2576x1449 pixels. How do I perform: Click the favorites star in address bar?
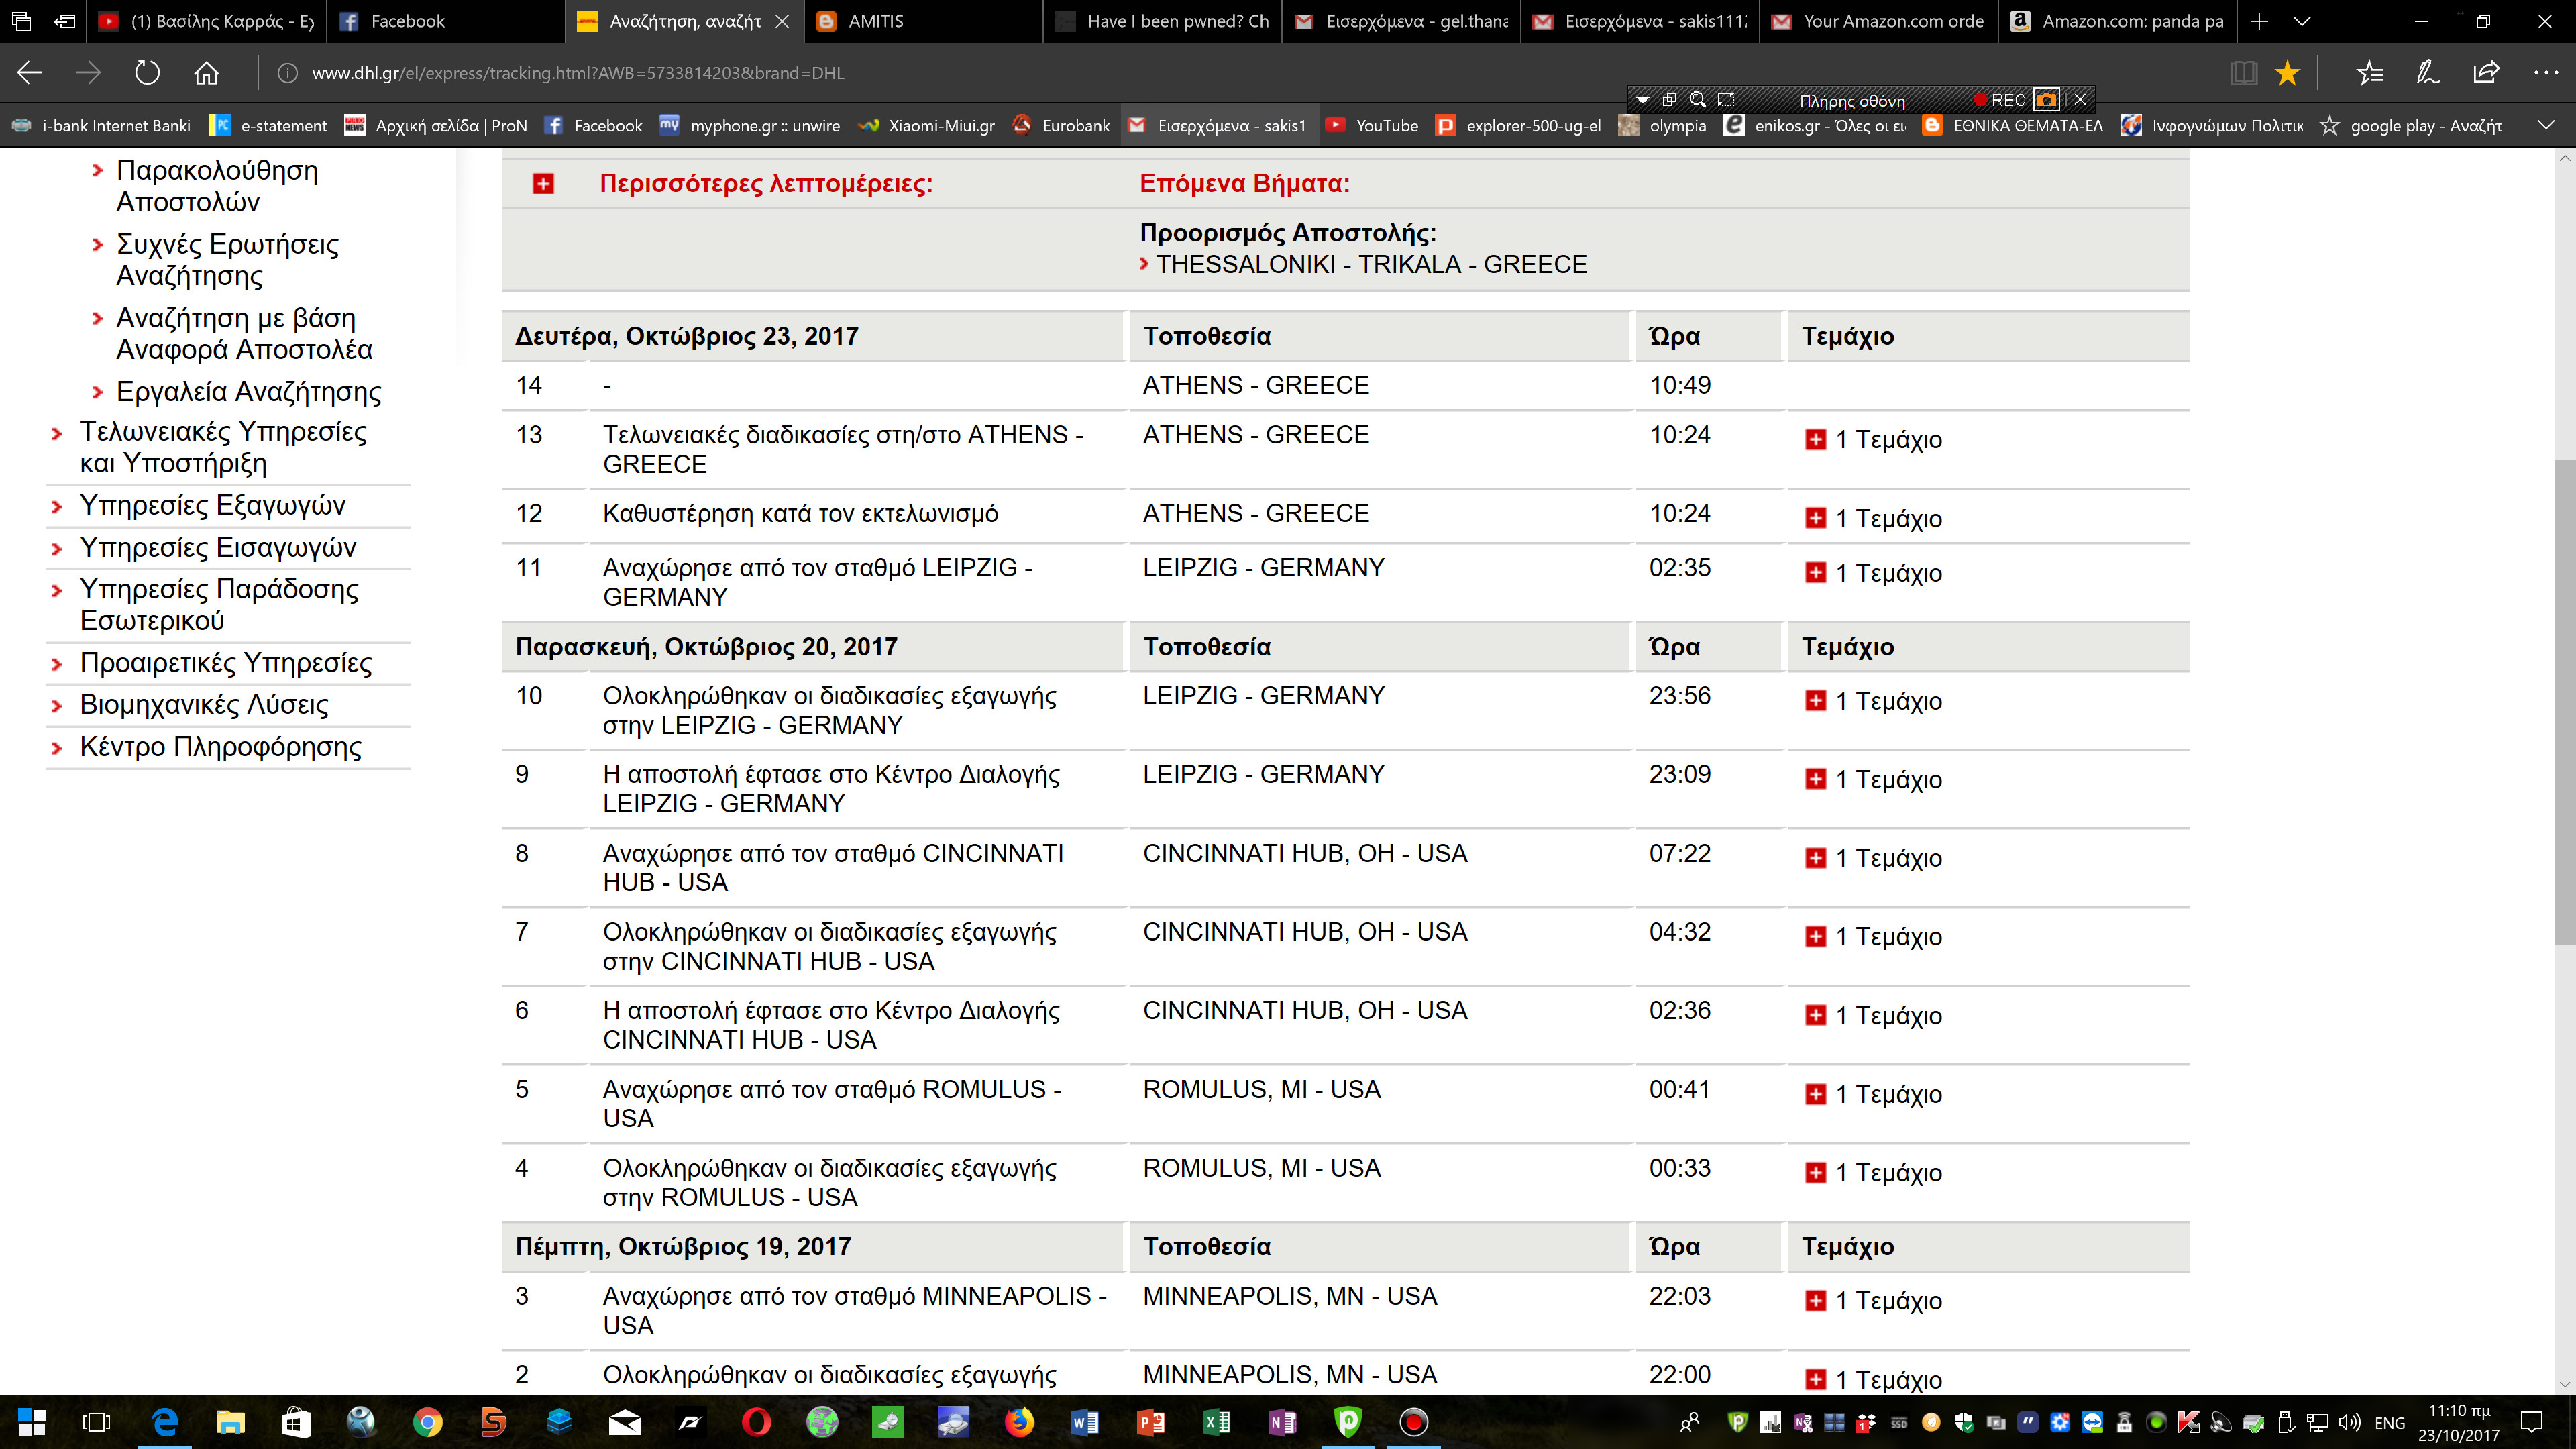[x=2287, y=73]
